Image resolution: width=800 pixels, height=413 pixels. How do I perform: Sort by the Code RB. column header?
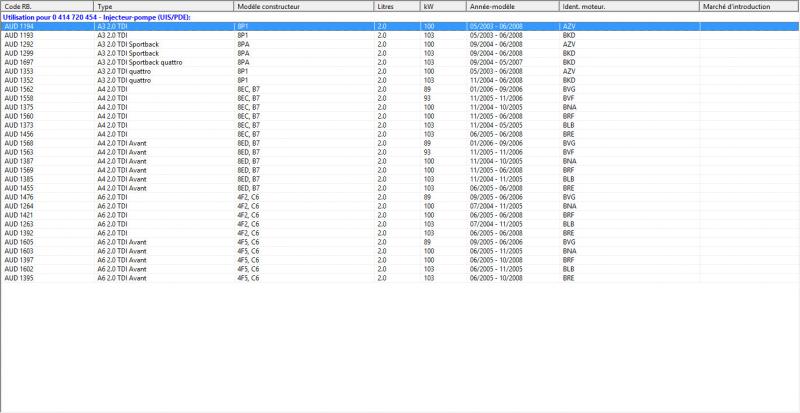coord(47,7)
